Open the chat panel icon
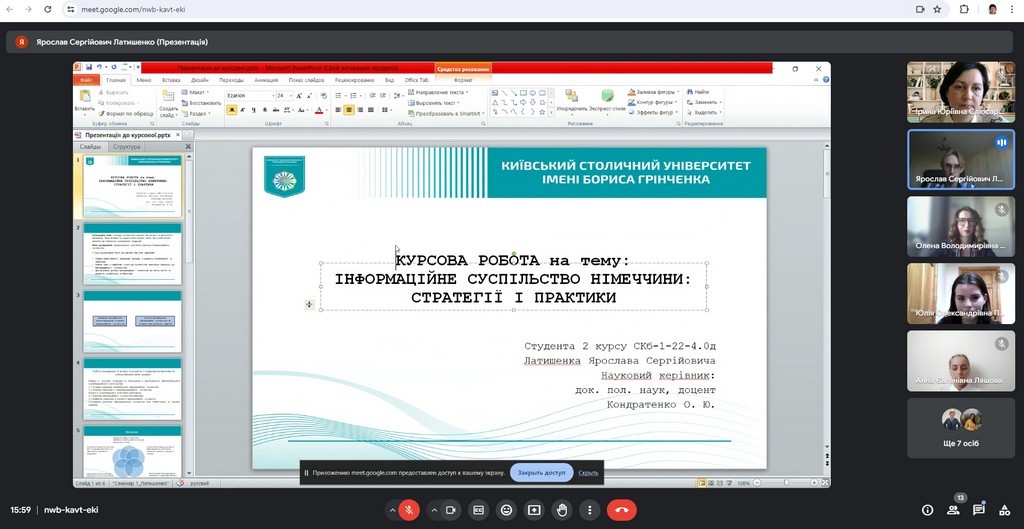Image resolution: width=1024 pixels, height=529 pixels. click(979, 510)
